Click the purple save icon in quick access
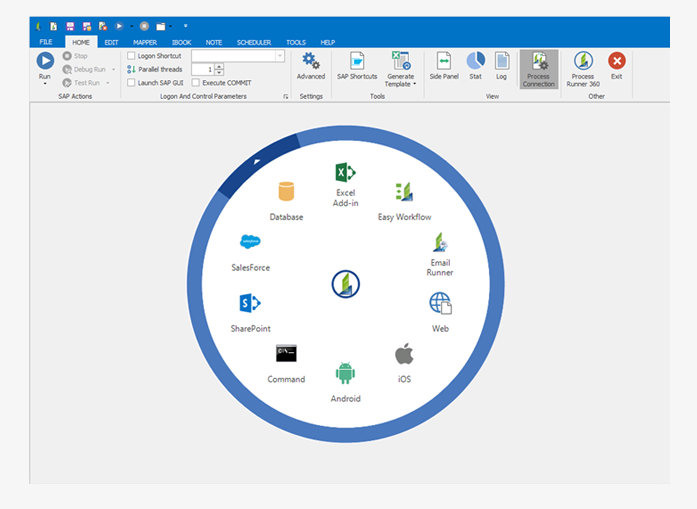This screenshot has height=509, width=697. (70, 26)
